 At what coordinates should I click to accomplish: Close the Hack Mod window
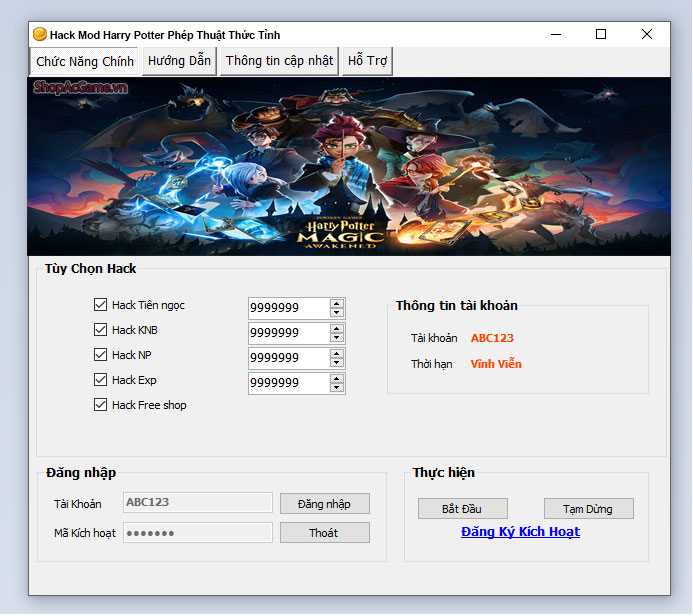(647, 34)
